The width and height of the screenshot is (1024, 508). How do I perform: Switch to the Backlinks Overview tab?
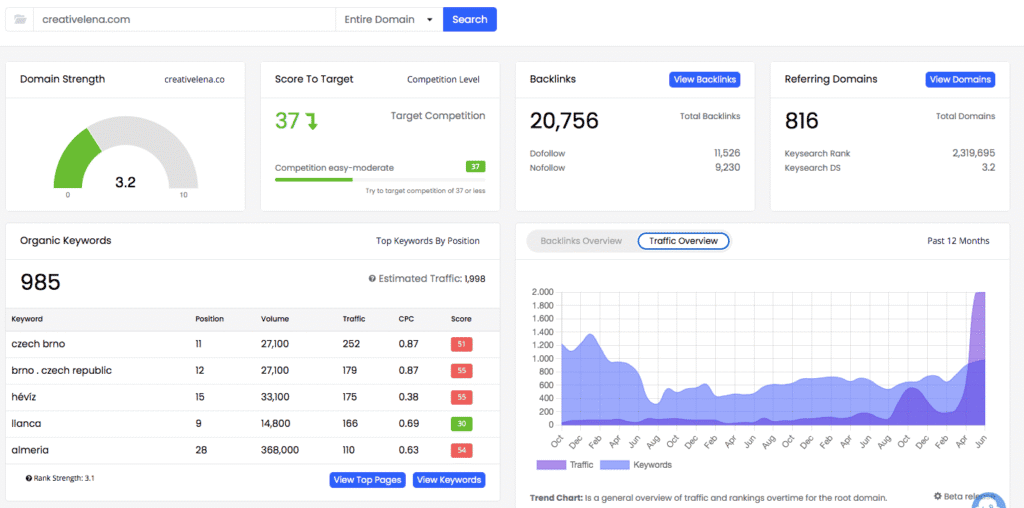pos(581,241)
